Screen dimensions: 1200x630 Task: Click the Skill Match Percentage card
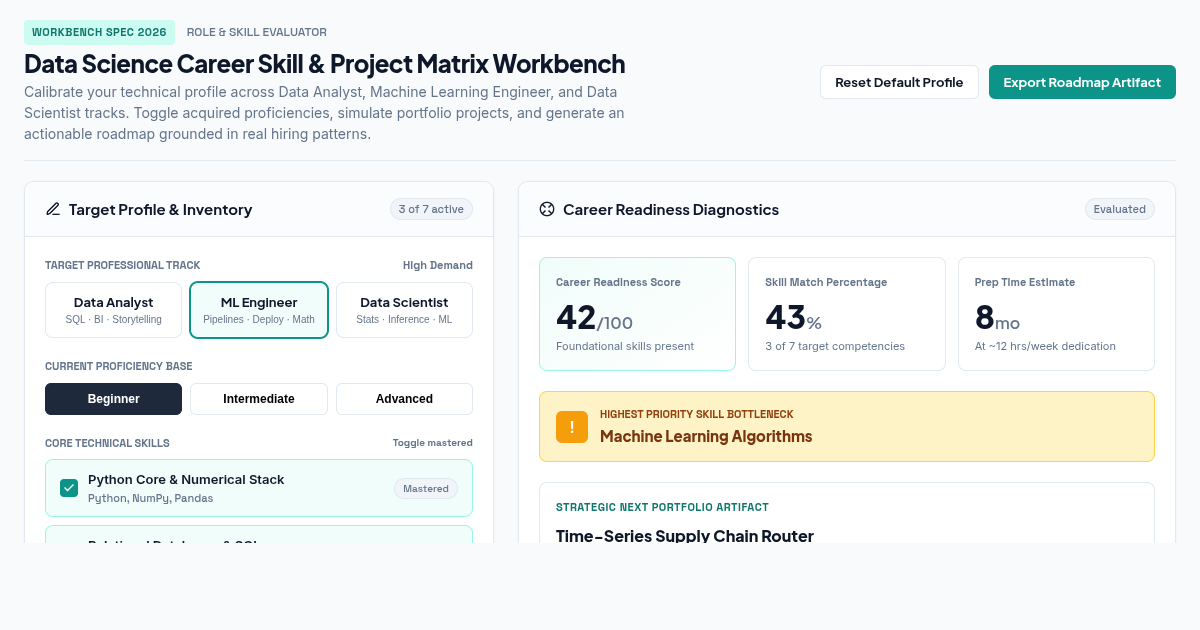pos(847,314)
